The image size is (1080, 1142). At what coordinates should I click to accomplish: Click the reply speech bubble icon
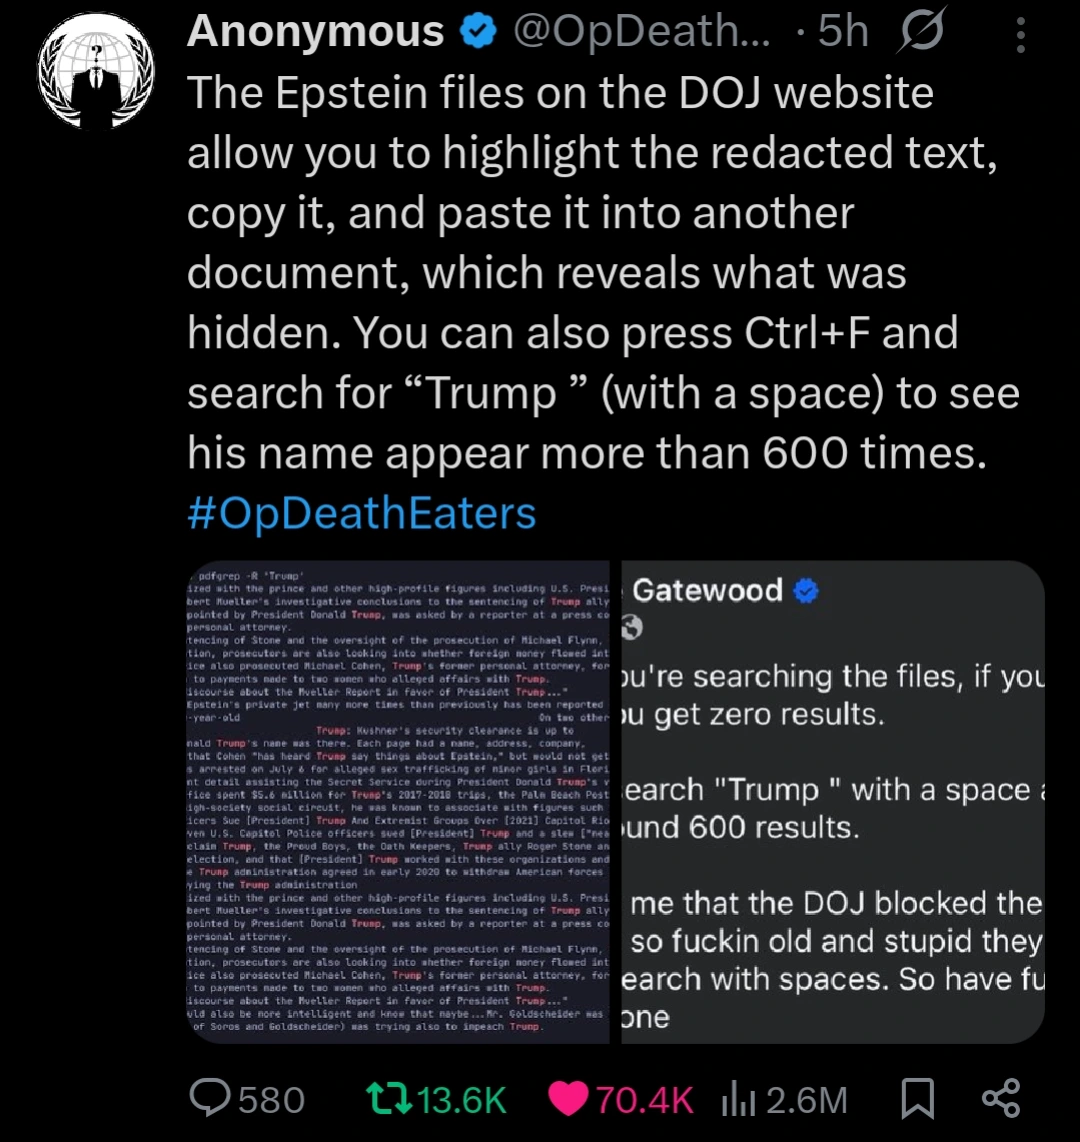pyautogui.click(x=211, y=1100)
